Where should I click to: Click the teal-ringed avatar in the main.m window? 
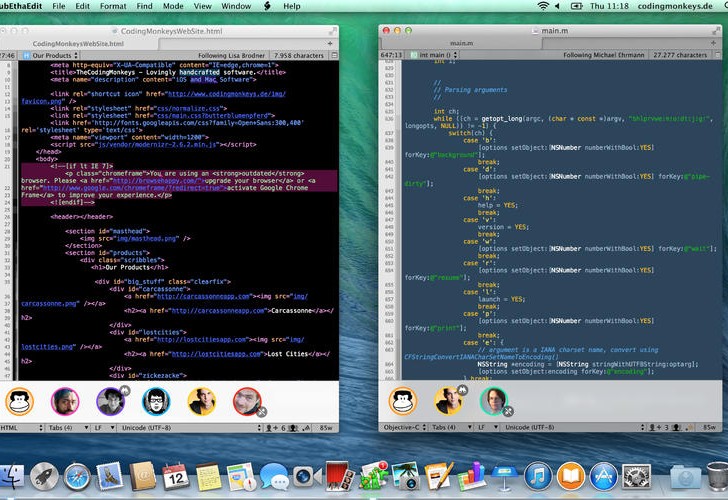click(x=493, y=402)
